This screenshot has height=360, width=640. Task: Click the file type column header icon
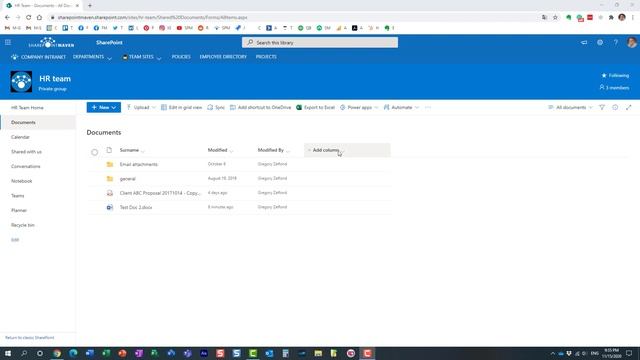click(x=109, y=150)
